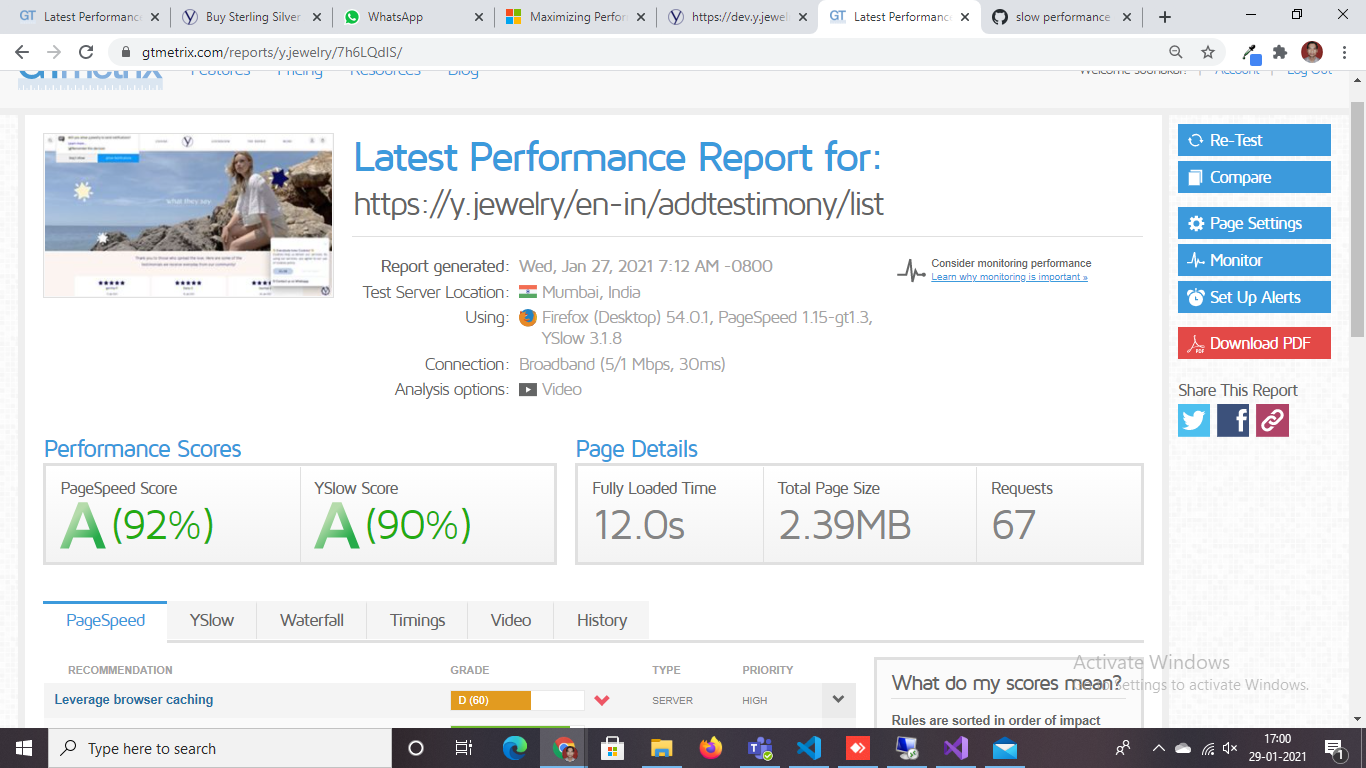Switch to the YSlow tab
The image size is (1366, 768).
coord(211,620)
